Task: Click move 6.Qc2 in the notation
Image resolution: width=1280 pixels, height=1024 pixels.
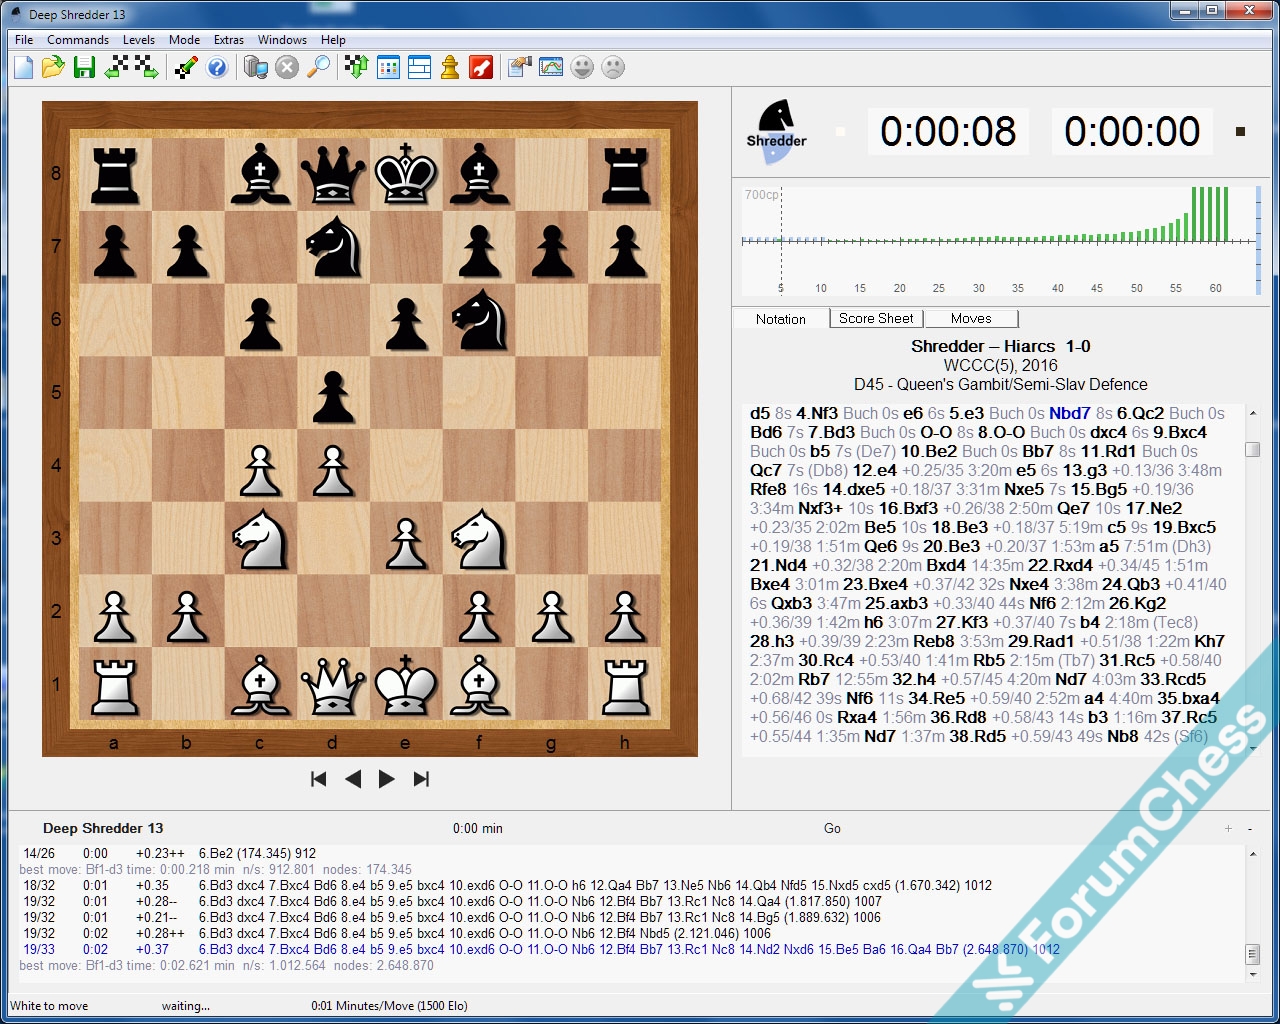Action: click(x=1140, y=413)
